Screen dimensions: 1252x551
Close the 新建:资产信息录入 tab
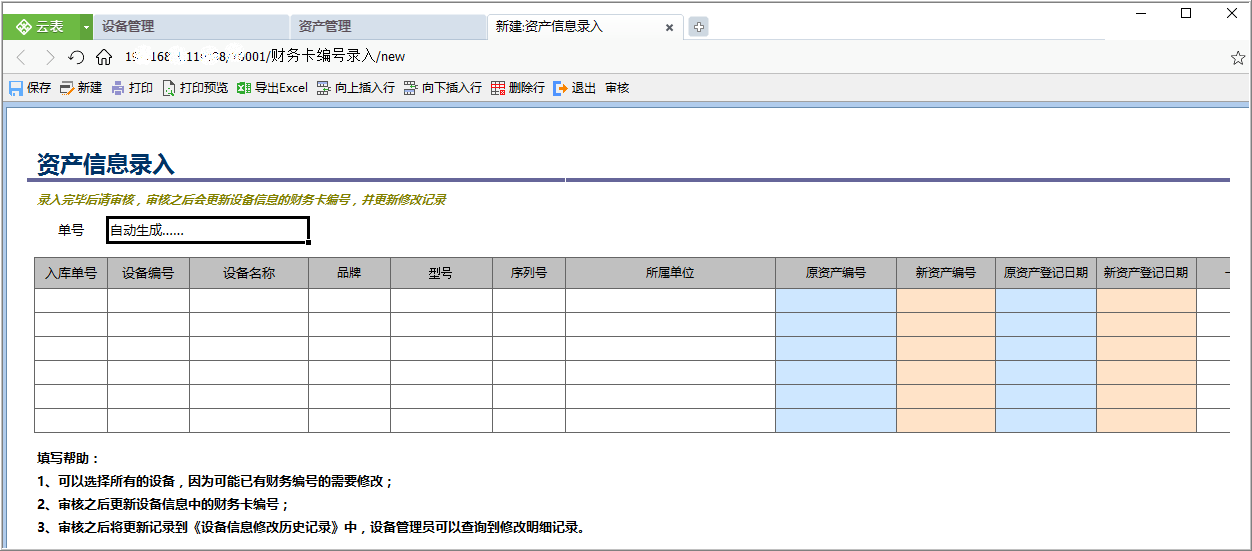670,28
